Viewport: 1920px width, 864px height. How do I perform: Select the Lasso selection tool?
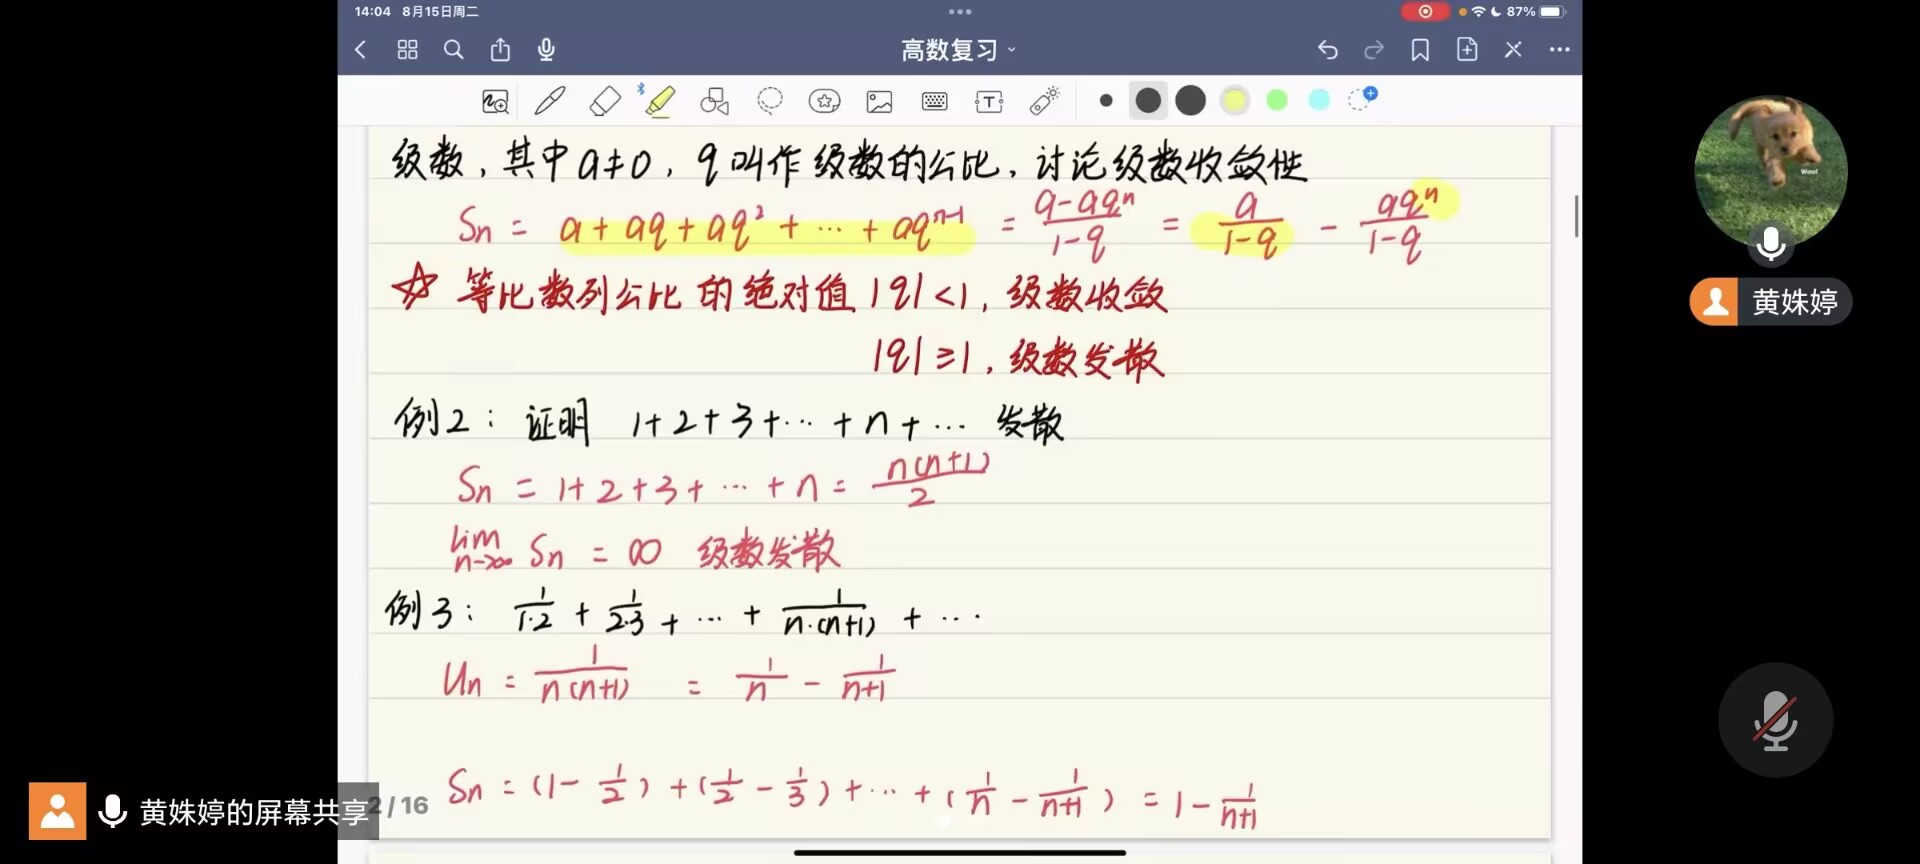point(769,101)
